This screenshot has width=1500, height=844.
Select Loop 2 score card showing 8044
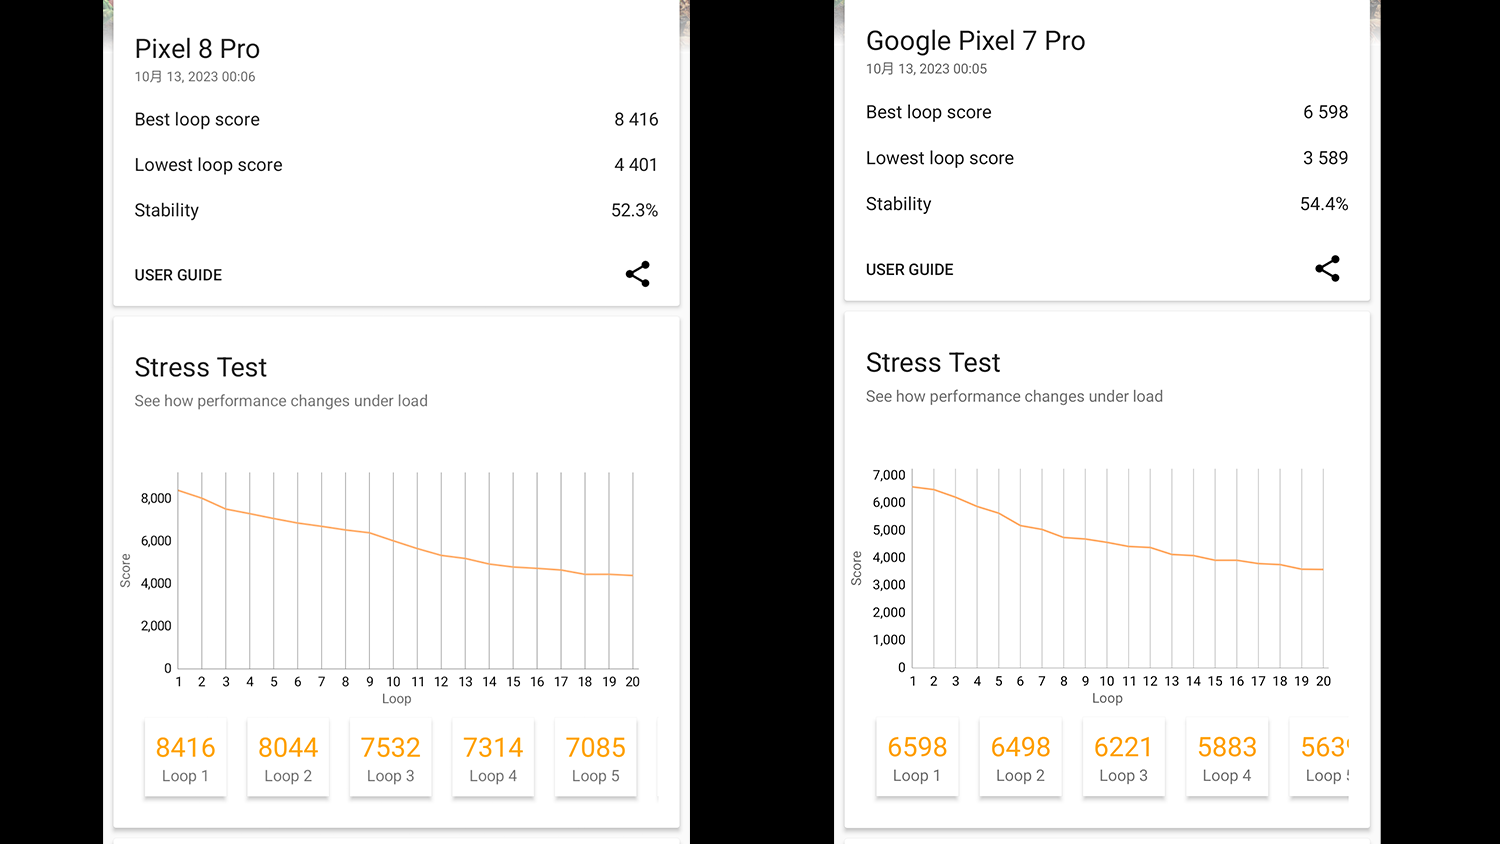coord(288,759)
